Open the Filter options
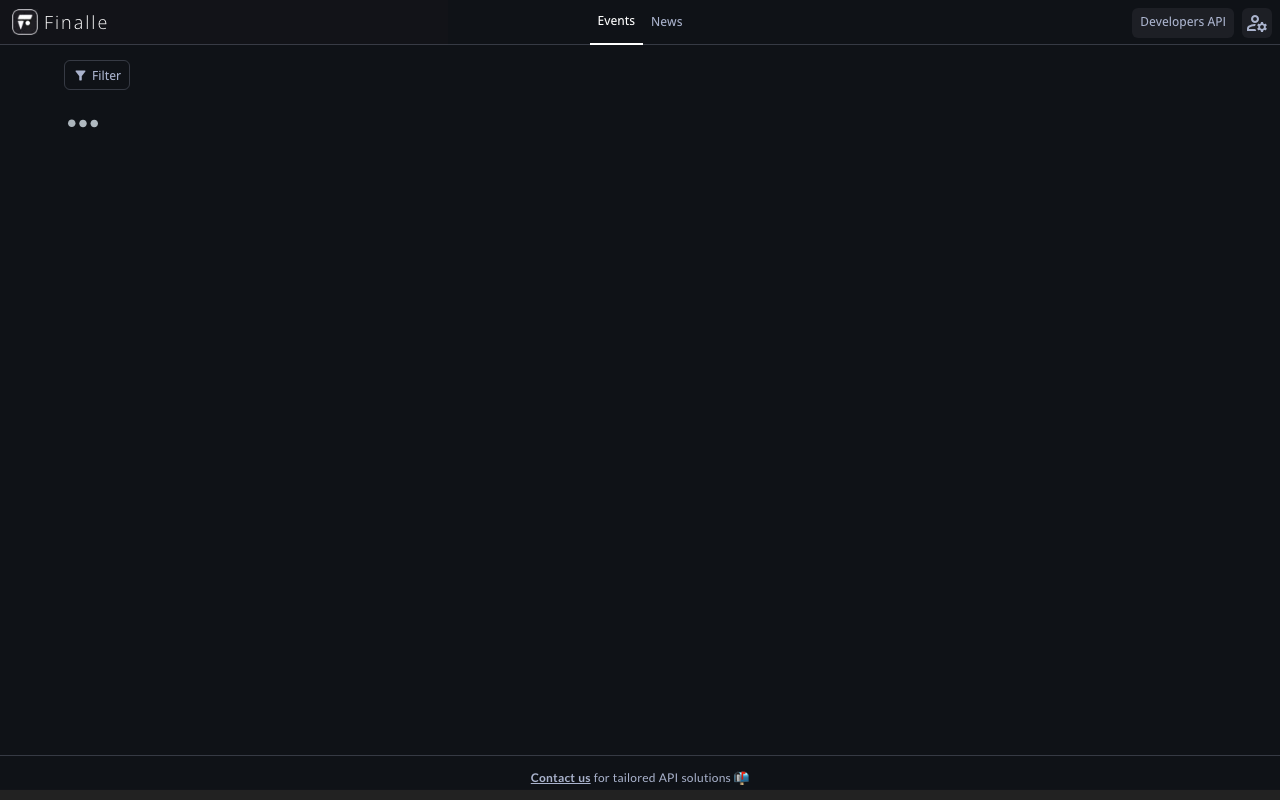Screen dimensions: 1280x800 [x=97, y=76]
